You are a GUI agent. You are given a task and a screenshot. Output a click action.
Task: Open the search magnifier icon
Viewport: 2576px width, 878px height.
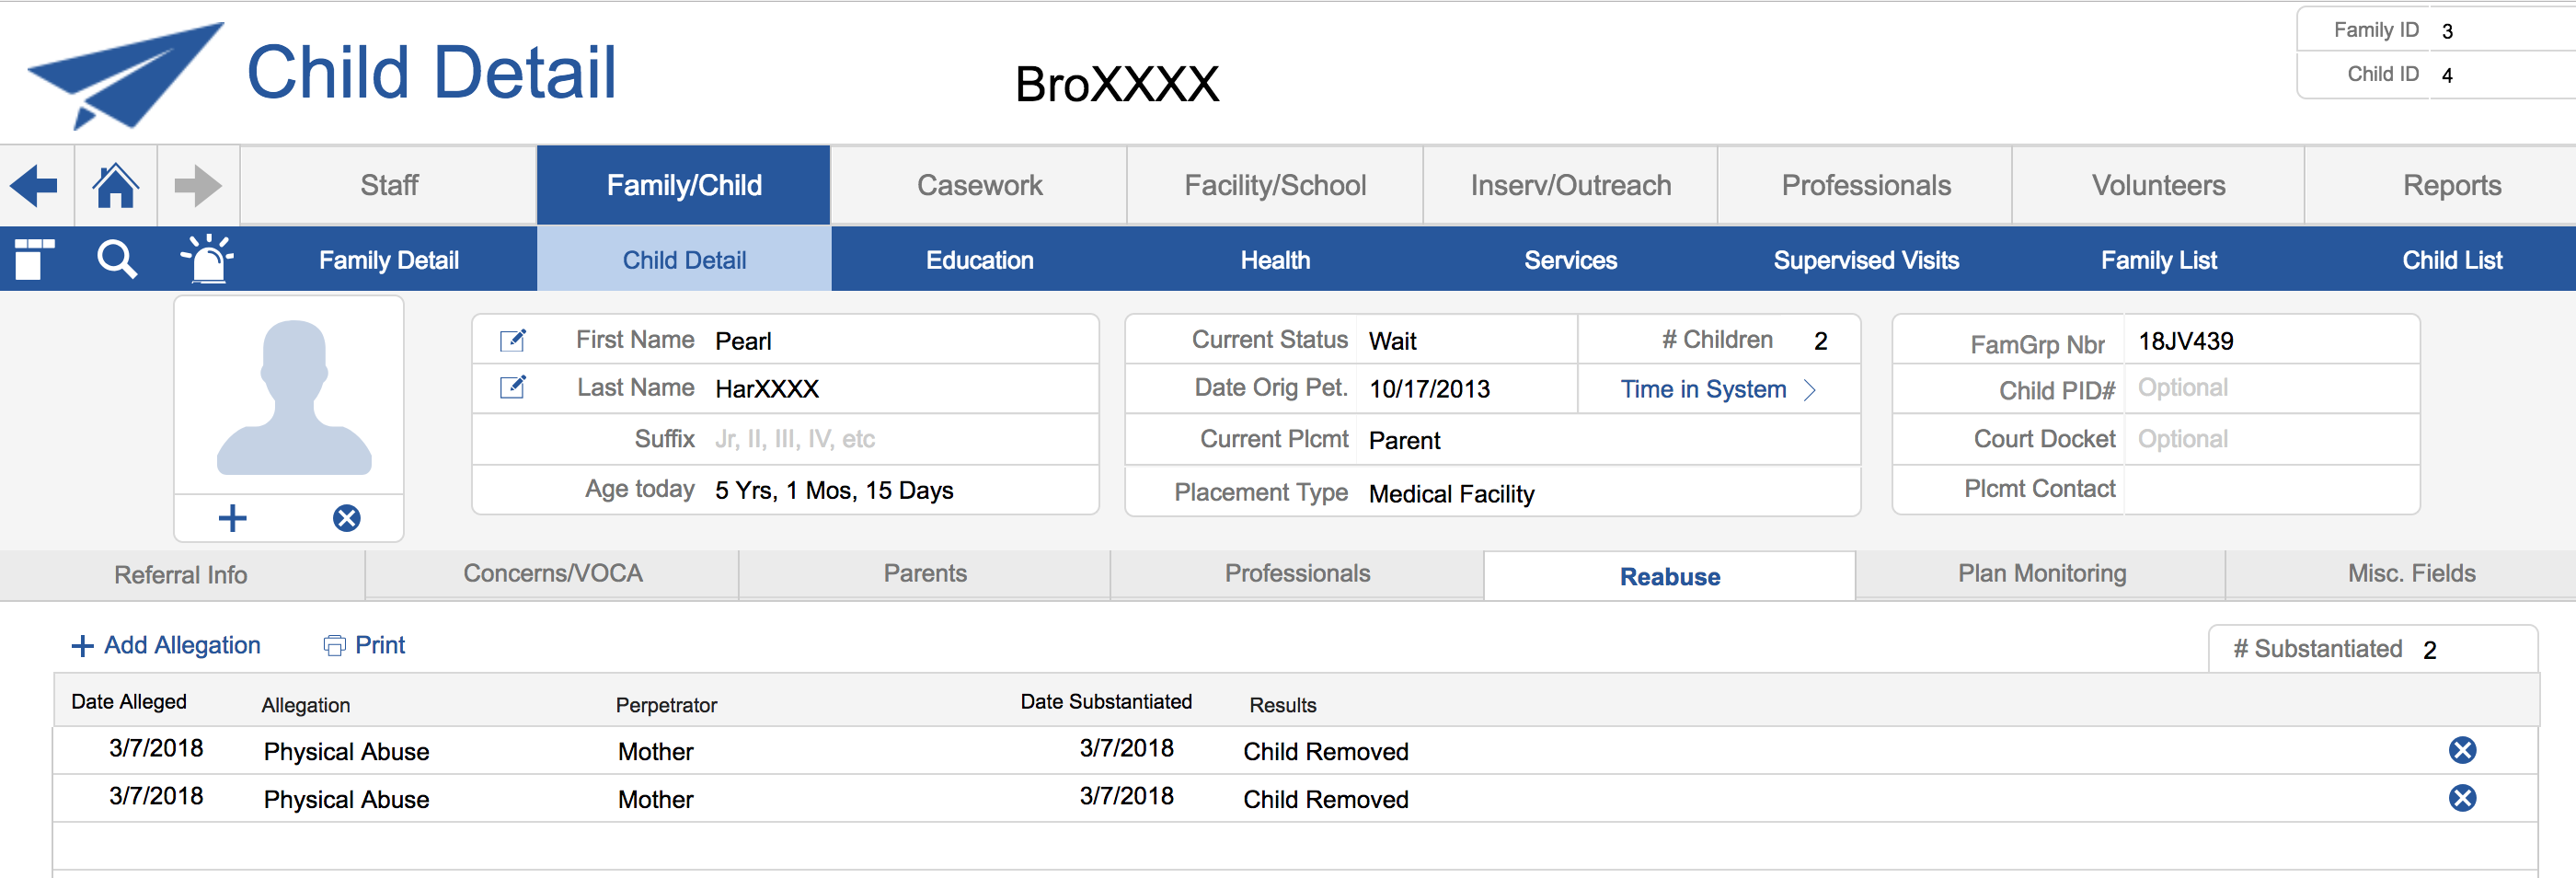[116, 260]
